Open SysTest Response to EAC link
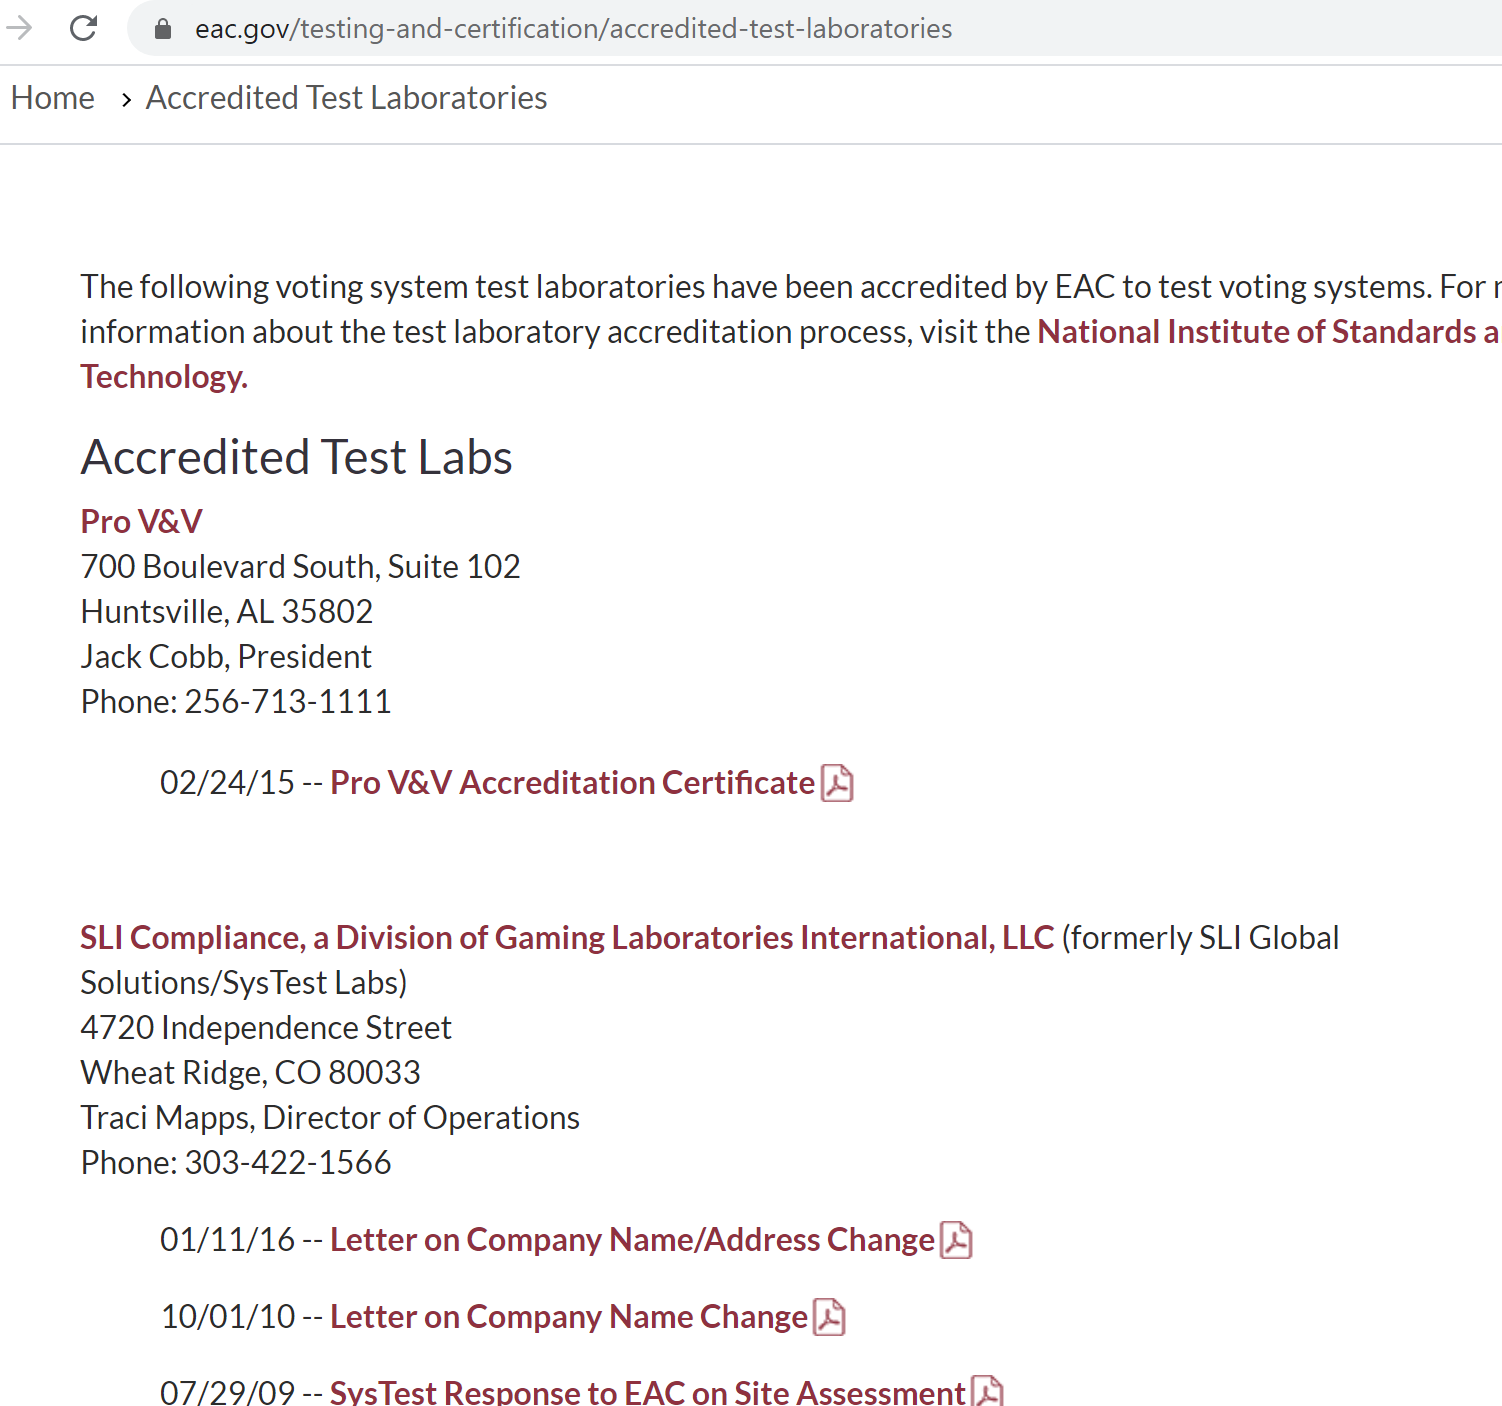 pyautogui.click(x=648, y=1392)
